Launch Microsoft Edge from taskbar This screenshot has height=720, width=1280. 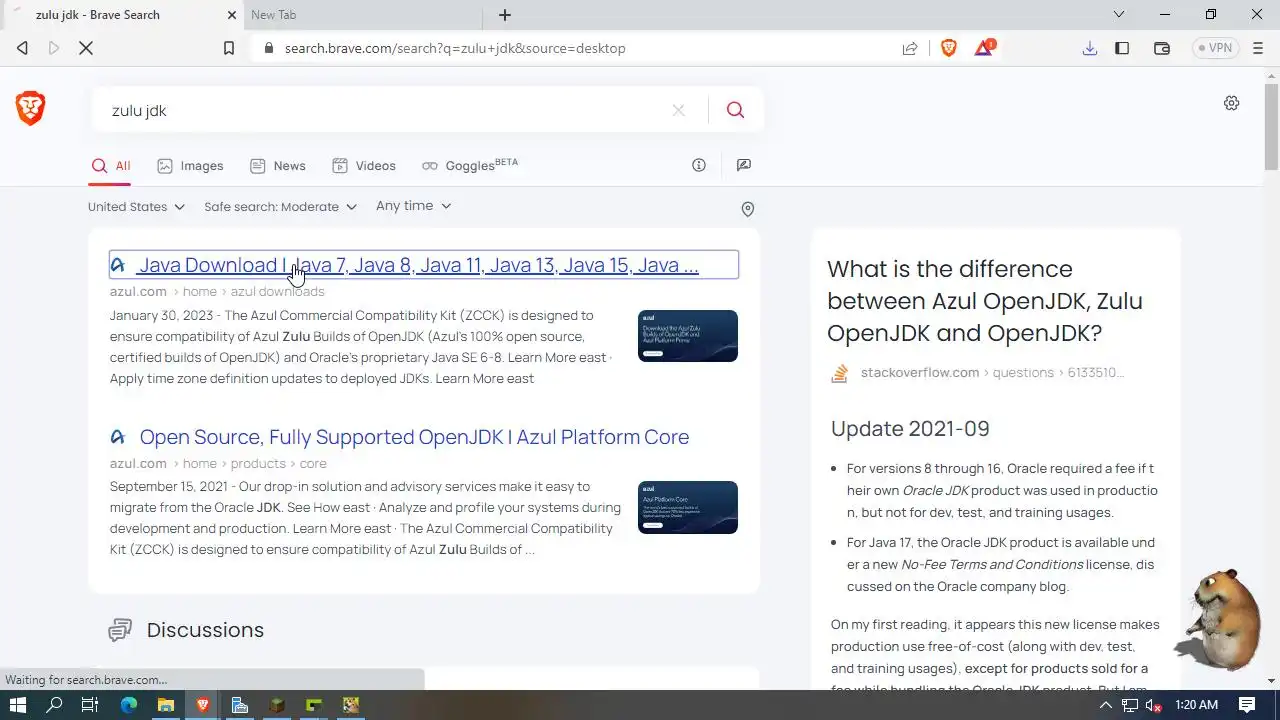[x=129, y=705]
